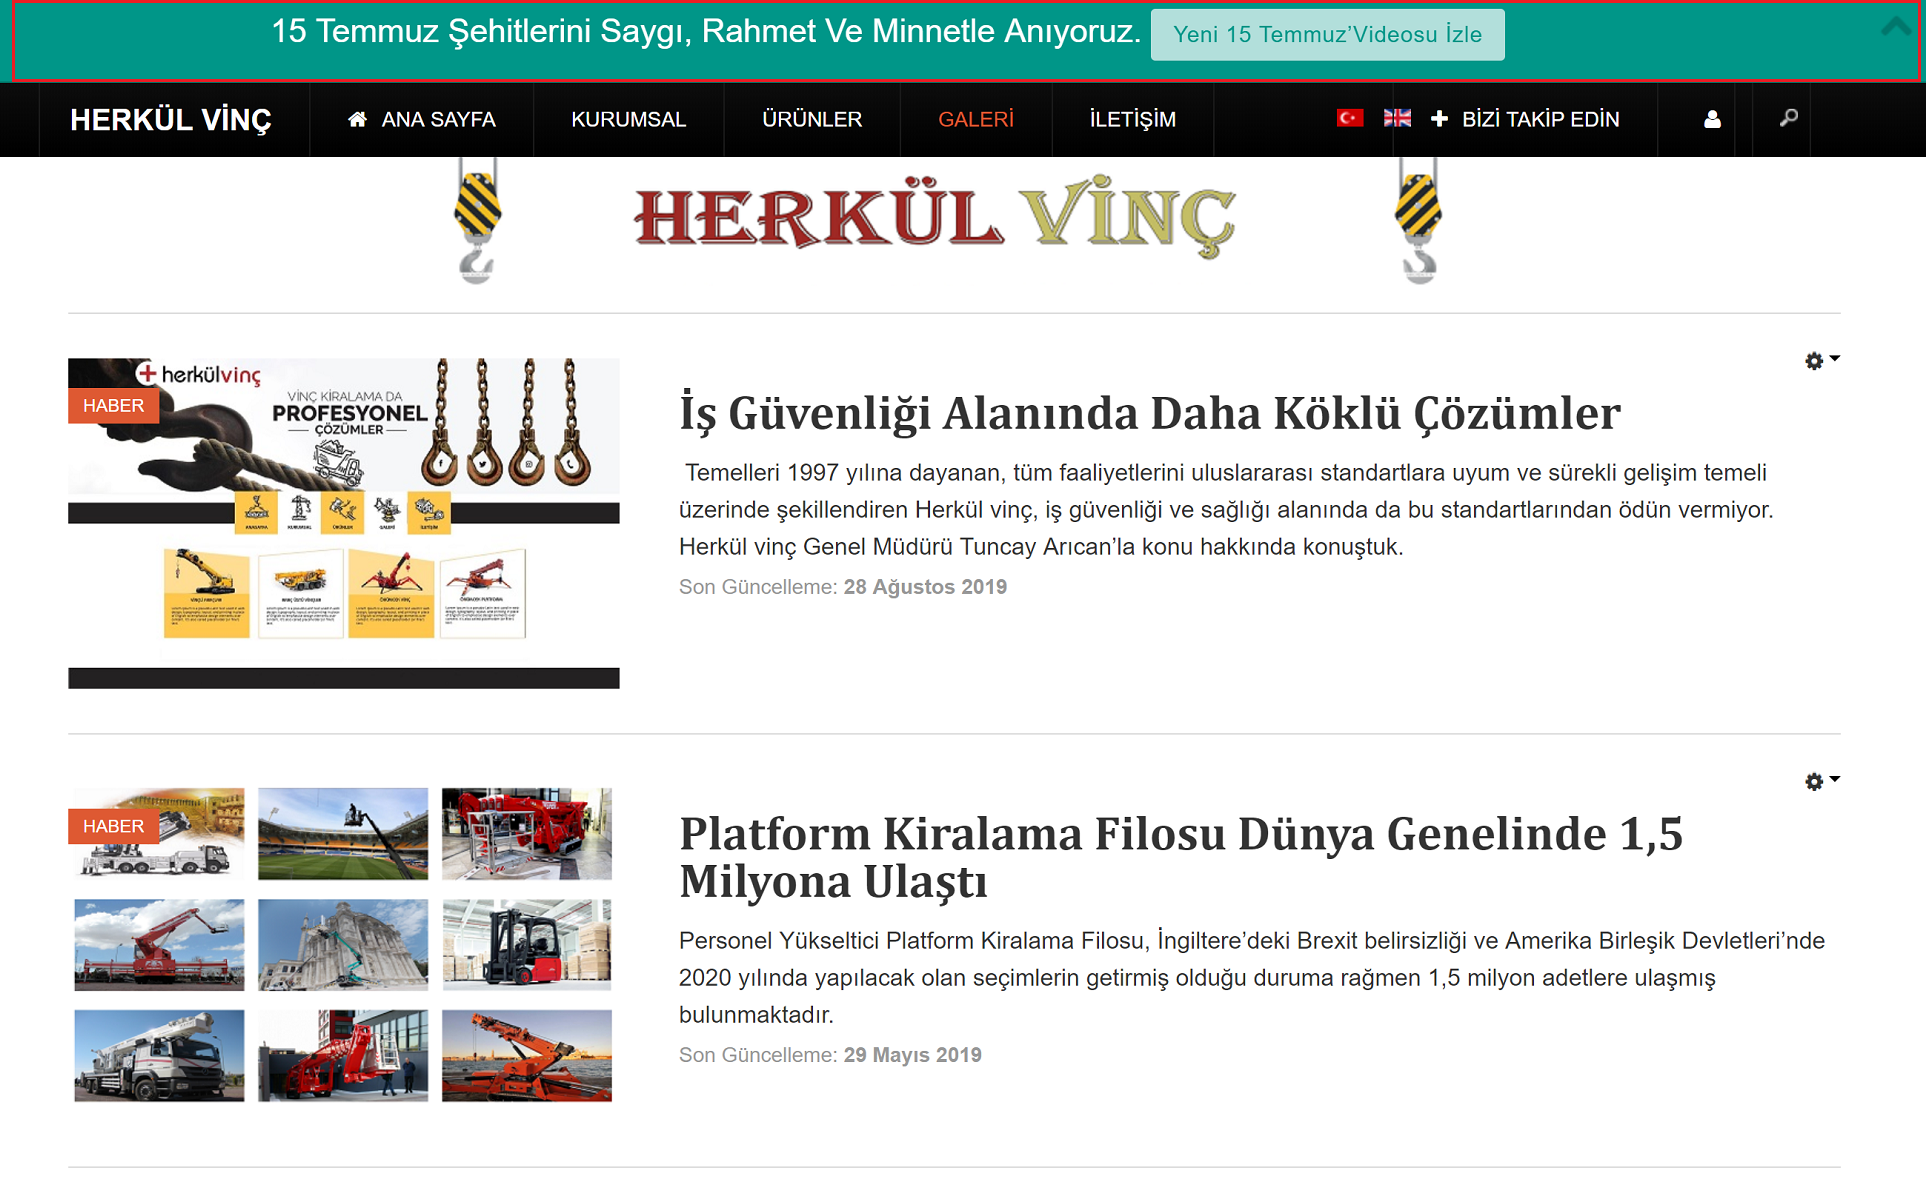
Task: Open the KURUMSAL menu item
Action: pos(628,120)
